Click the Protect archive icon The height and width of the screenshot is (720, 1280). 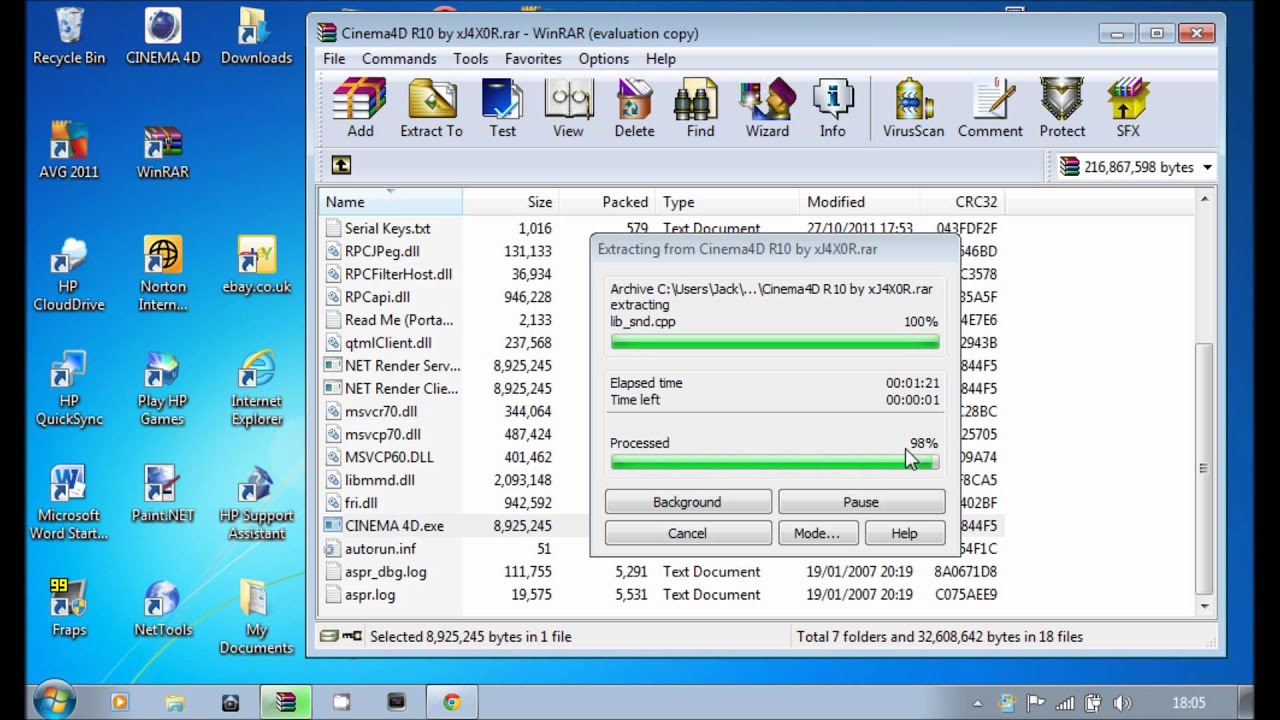click(1062, 107)
